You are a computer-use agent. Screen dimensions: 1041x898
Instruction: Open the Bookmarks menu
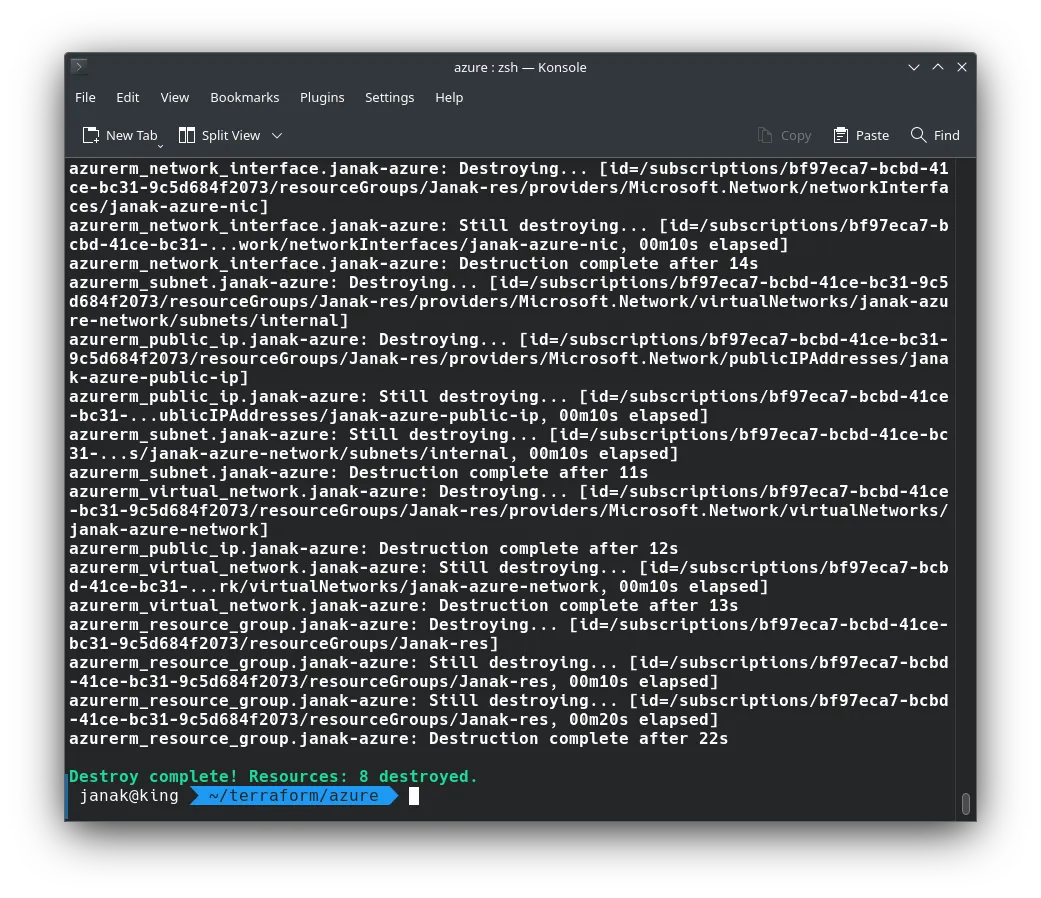pos(244,97)
